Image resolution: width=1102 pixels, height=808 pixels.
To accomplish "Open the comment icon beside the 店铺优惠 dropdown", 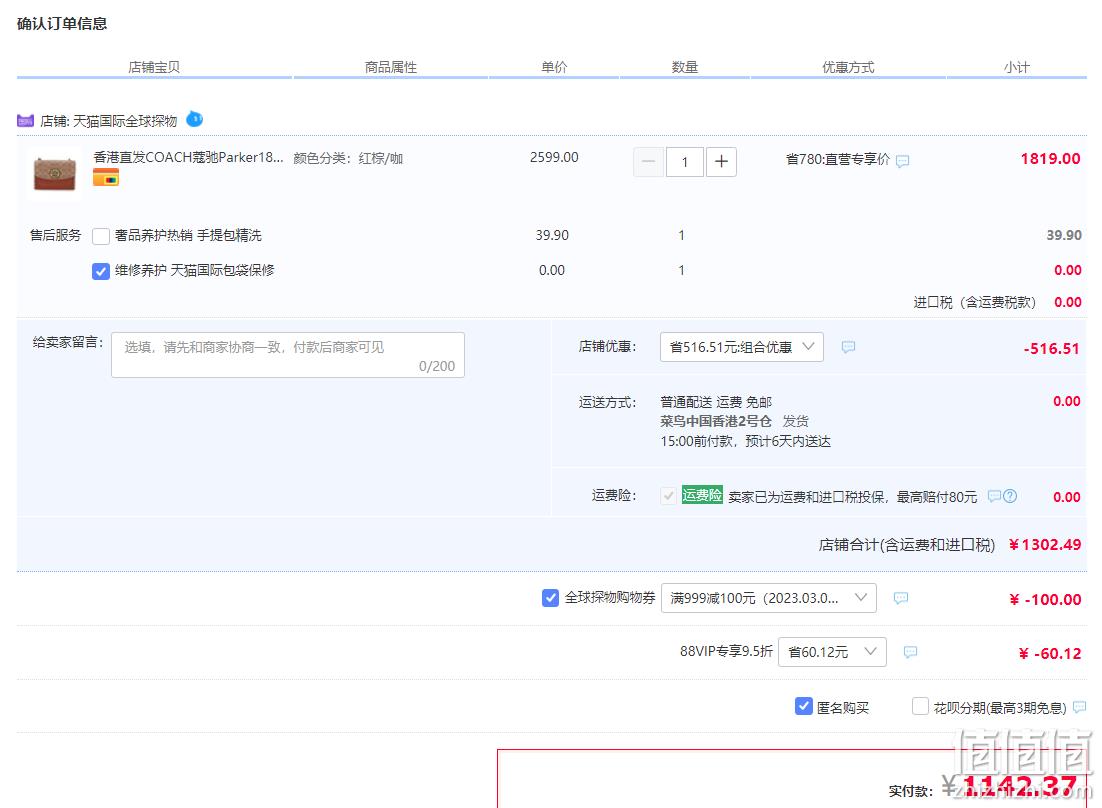I will click(848, 347).
